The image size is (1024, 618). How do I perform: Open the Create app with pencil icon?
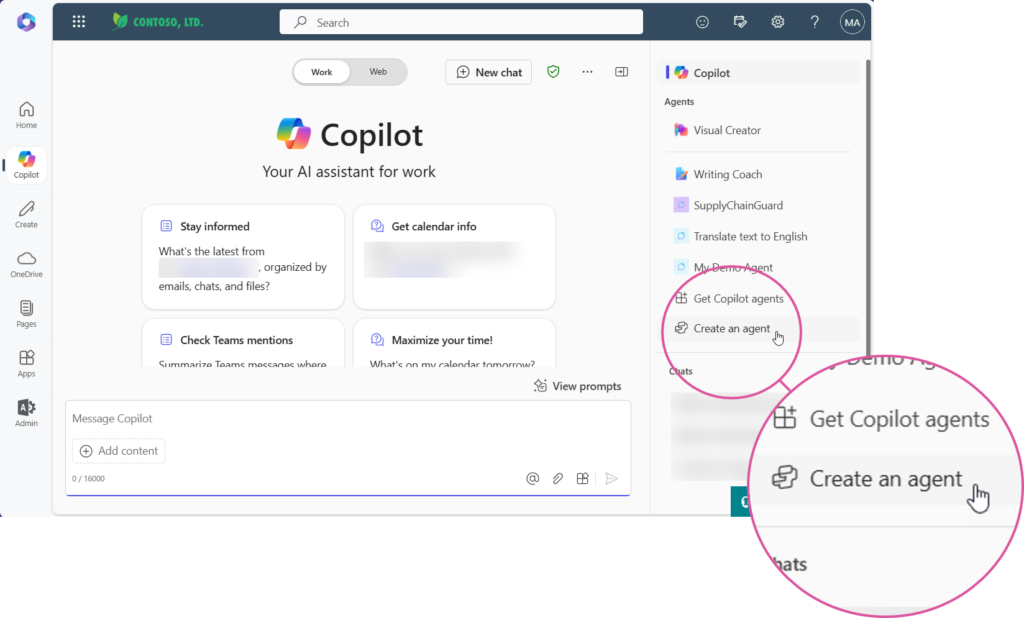pos(26,214)
